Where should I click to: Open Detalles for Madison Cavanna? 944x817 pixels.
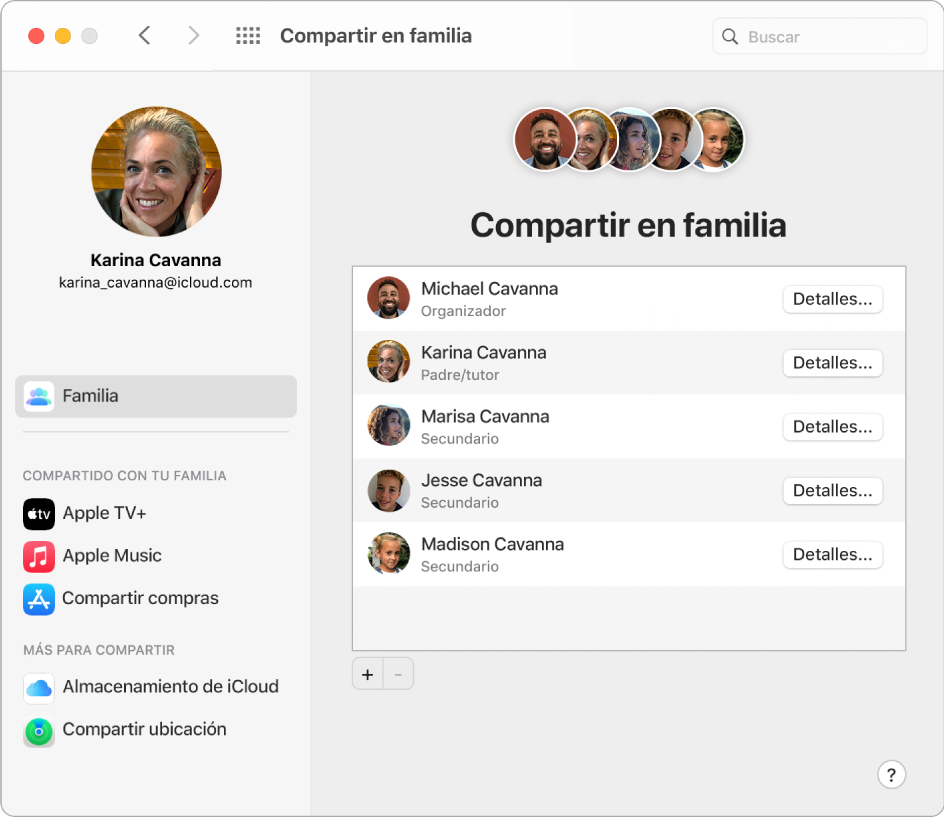click(832, 554)
